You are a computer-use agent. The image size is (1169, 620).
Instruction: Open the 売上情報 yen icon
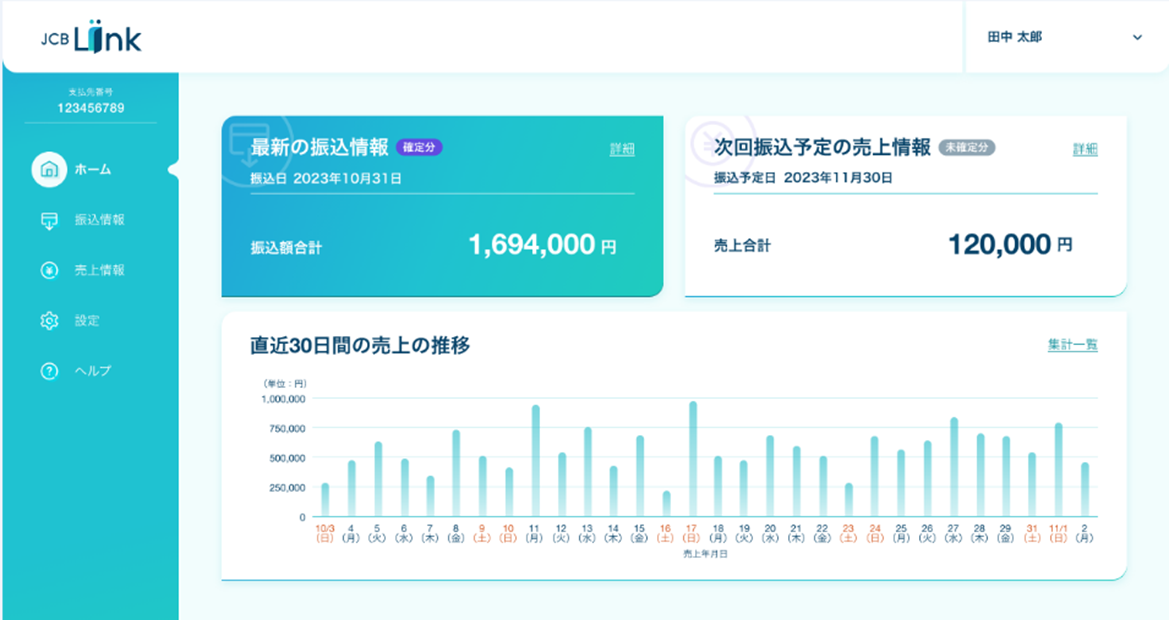click(x=49, y=271)
